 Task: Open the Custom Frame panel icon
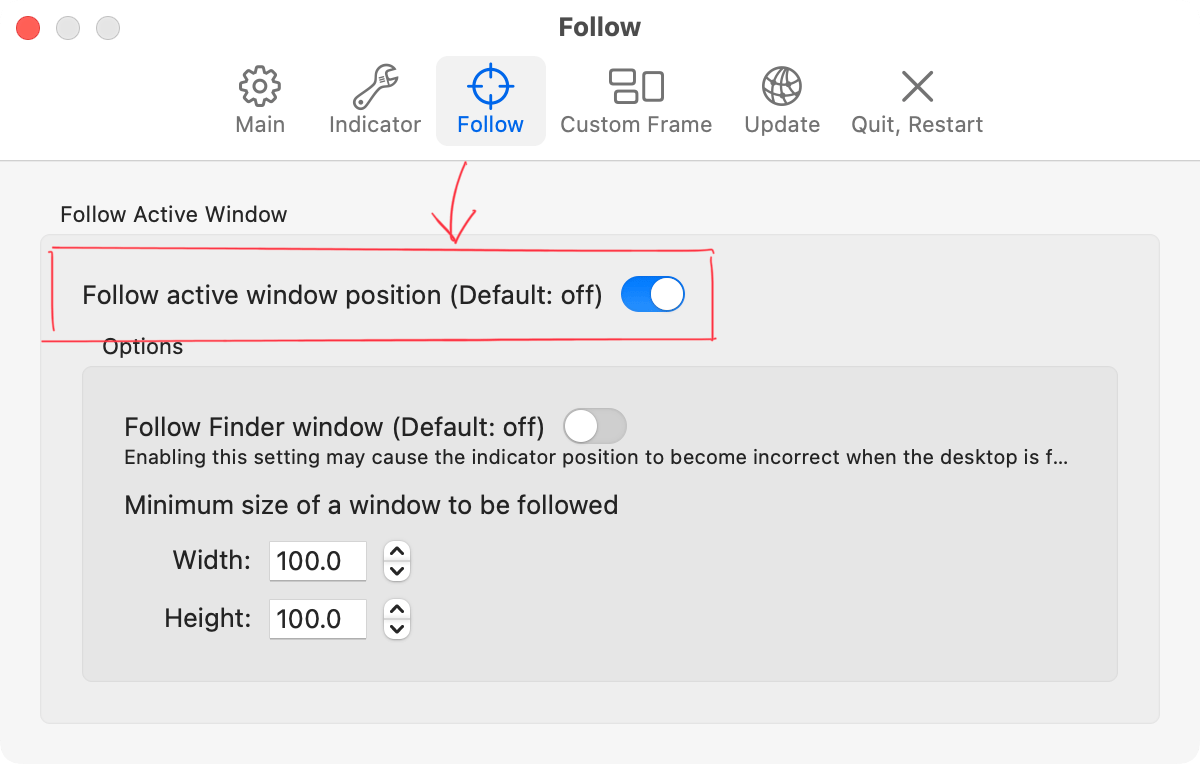(636, 86)
